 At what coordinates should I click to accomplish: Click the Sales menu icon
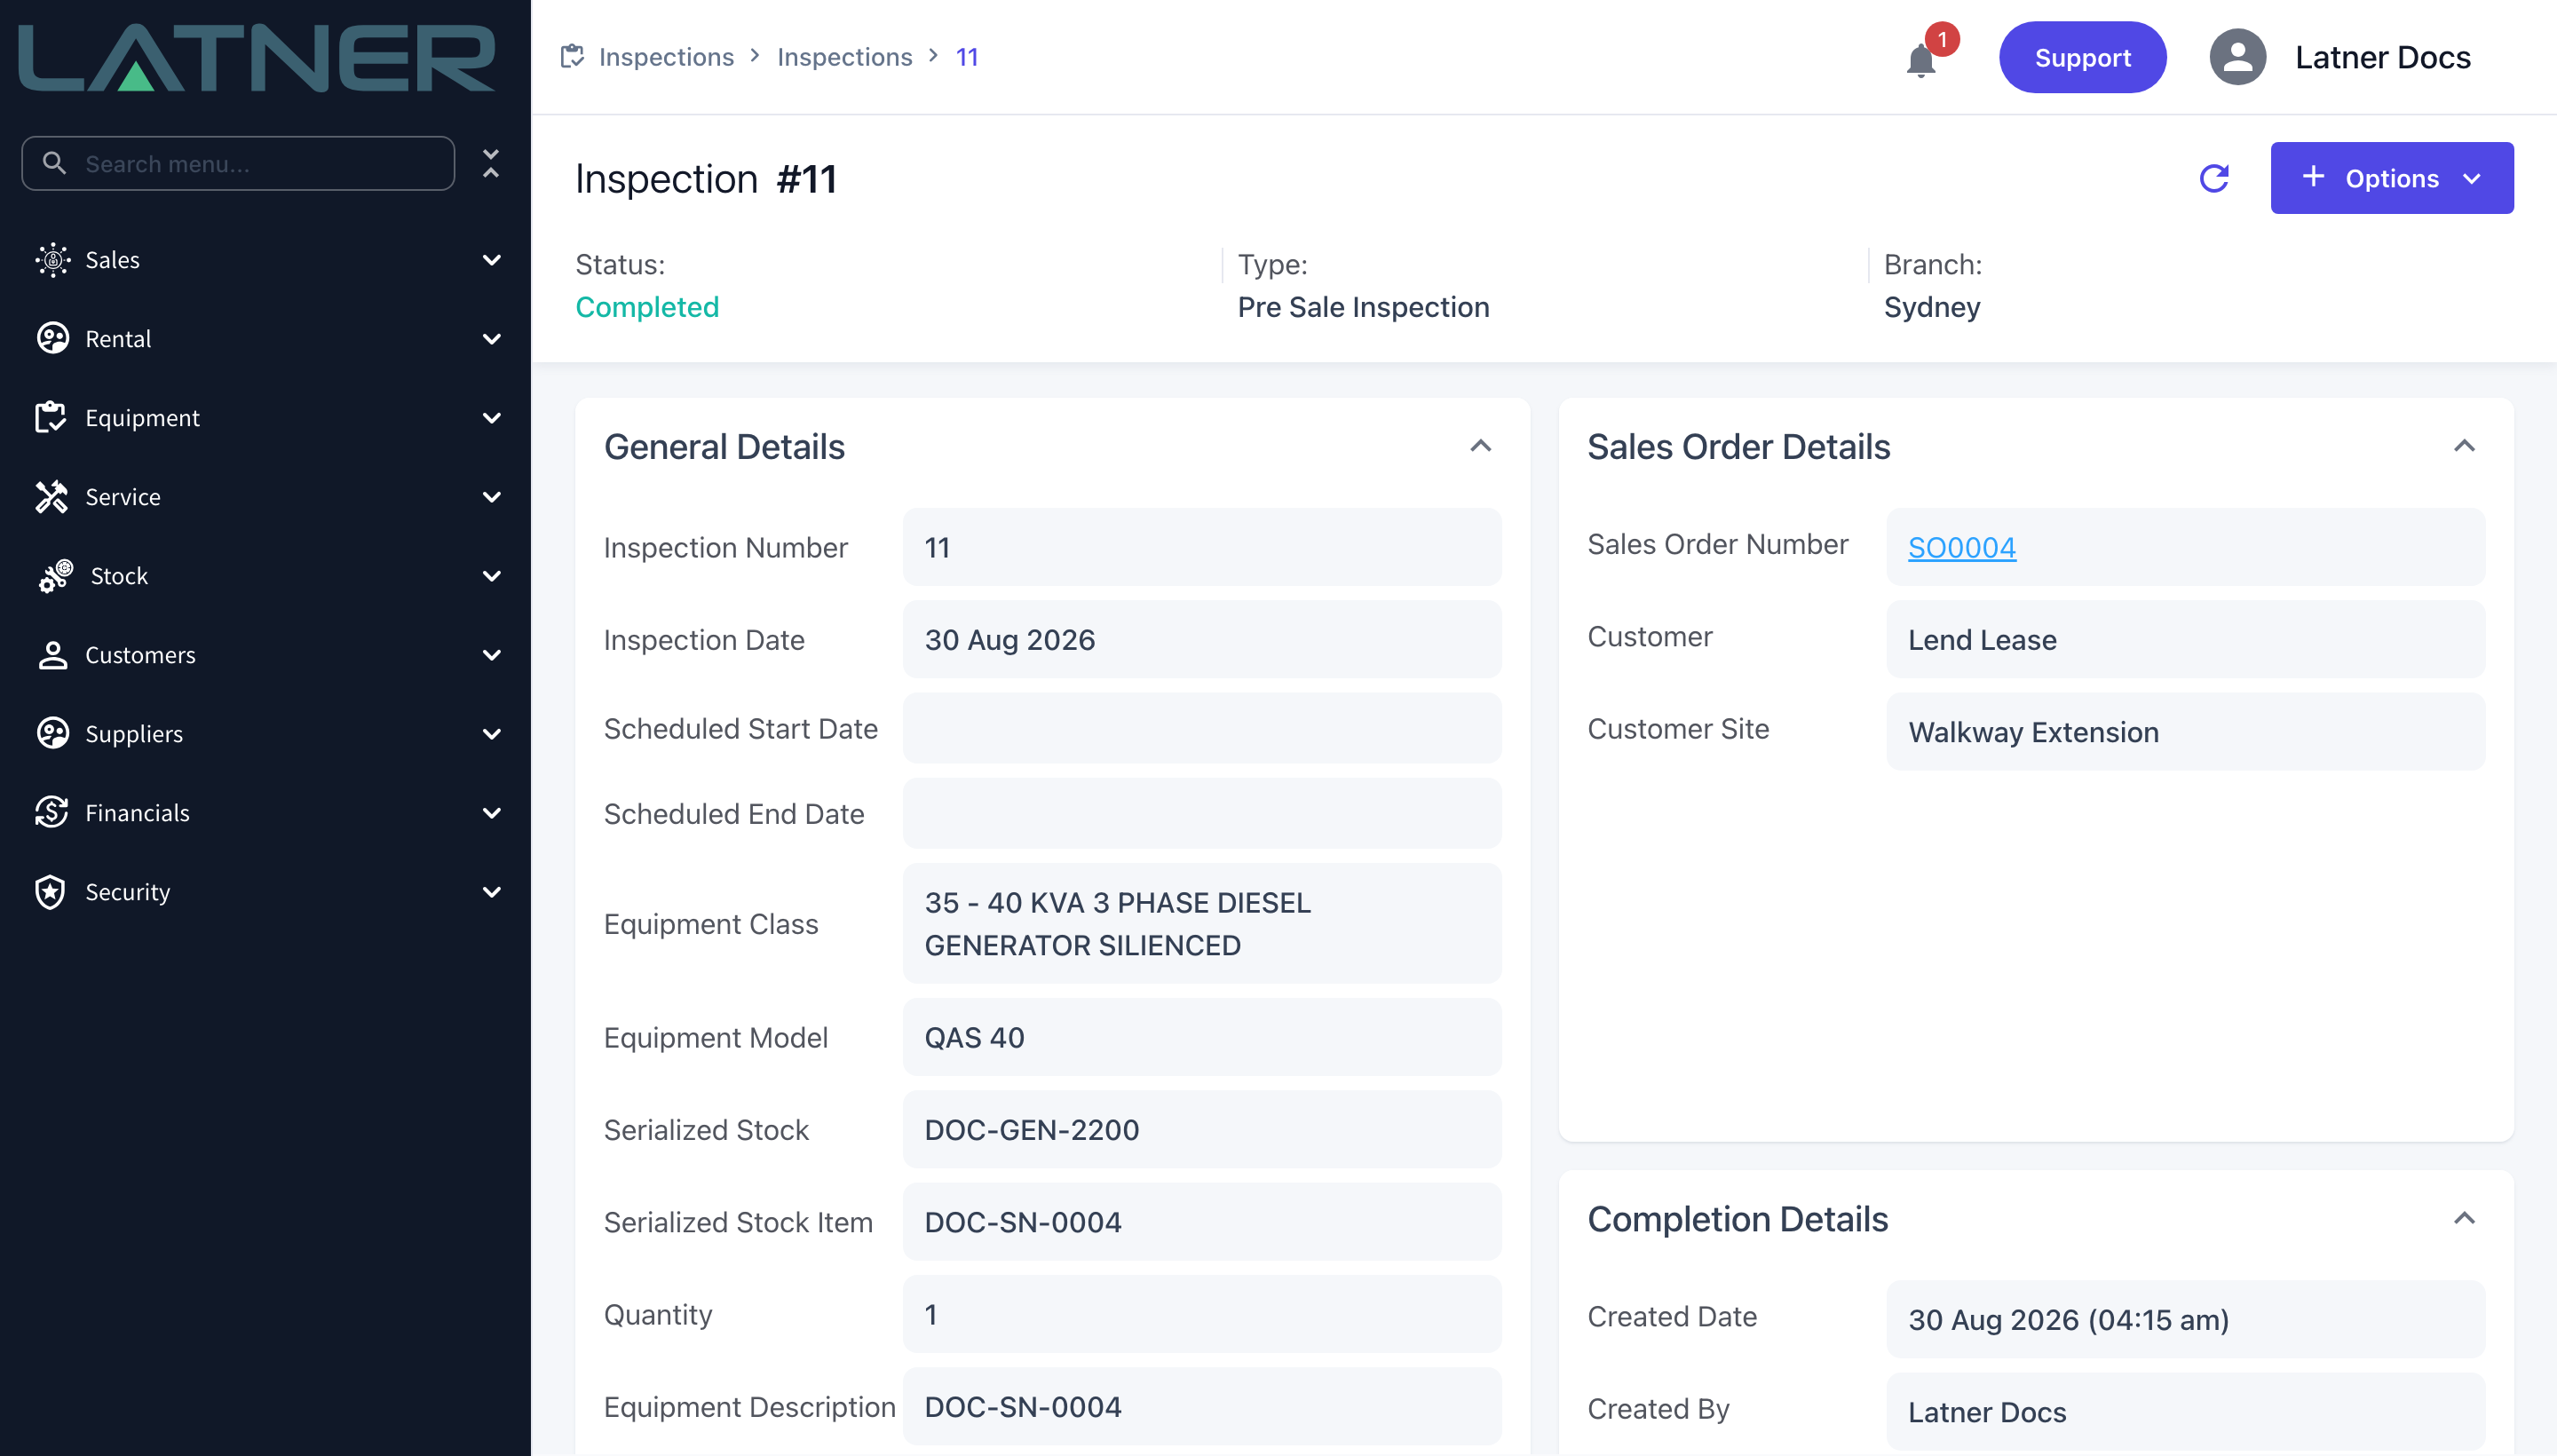point(52,260)
